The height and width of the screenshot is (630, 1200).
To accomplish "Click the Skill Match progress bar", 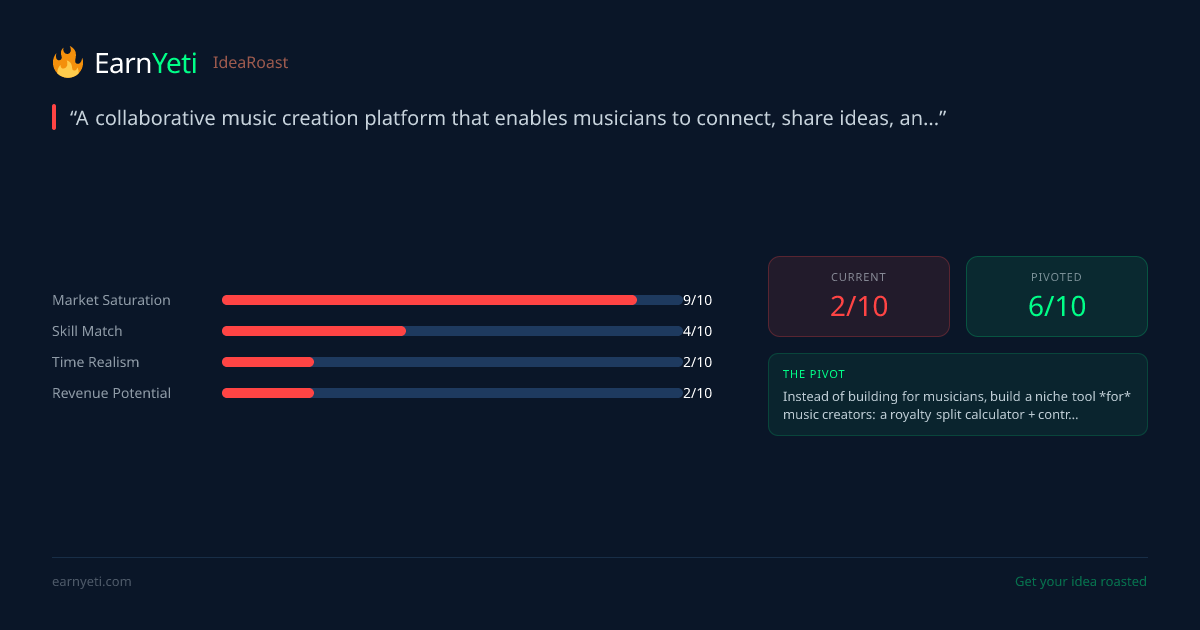I will coord(452,331).
